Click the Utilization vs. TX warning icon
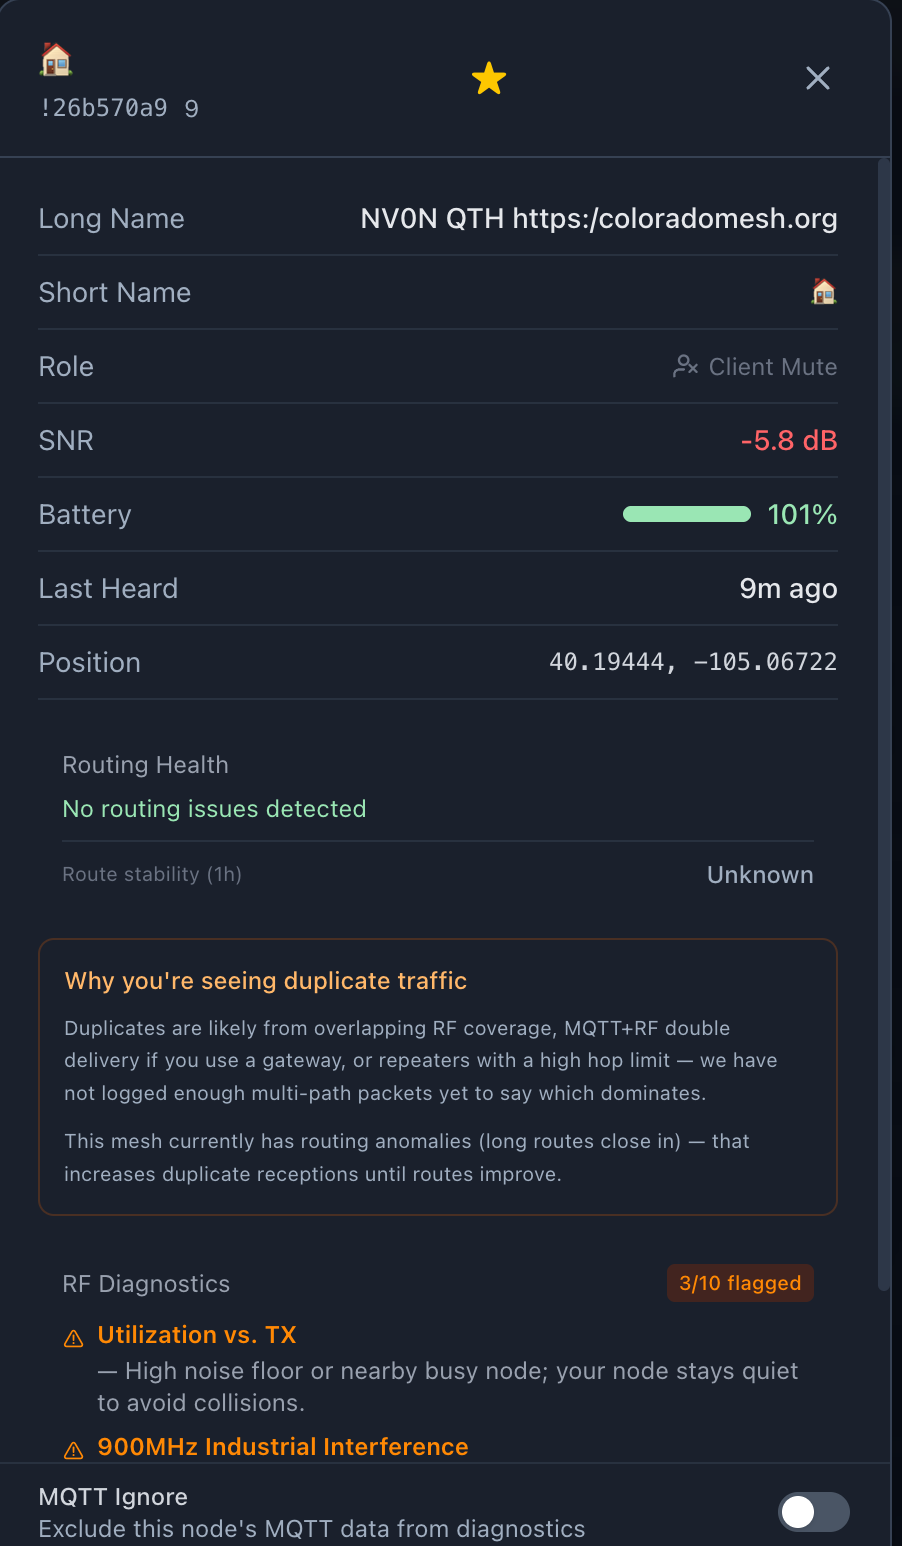 74,1338
